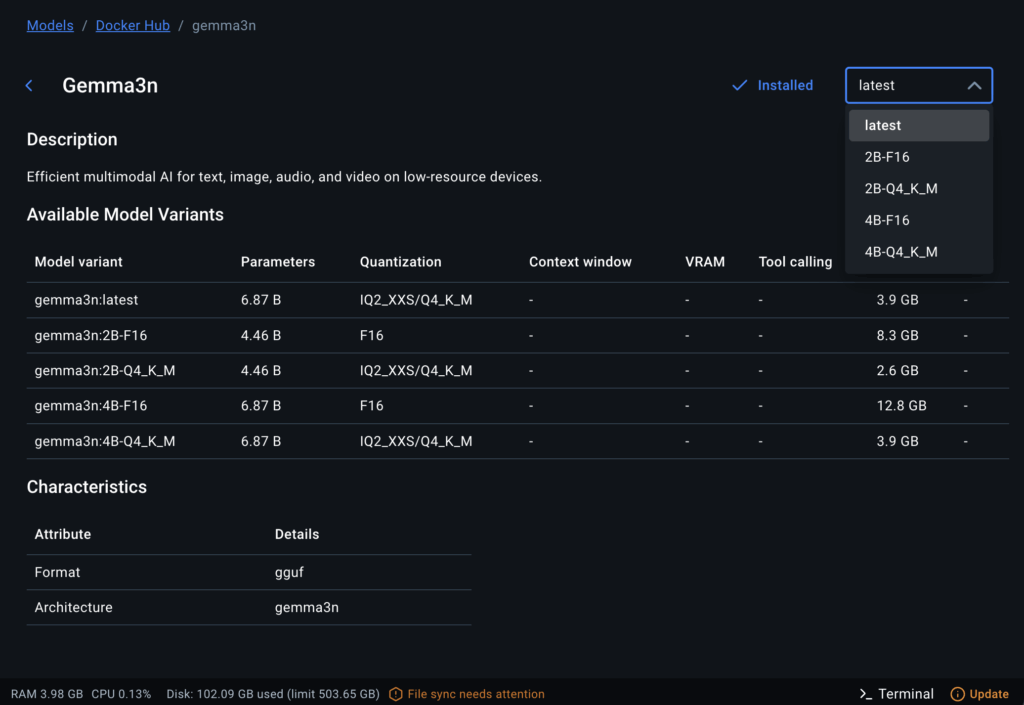Screen dimensions: 1024x705
Task: Open the Models breadcrumb link
Action: 50,25
